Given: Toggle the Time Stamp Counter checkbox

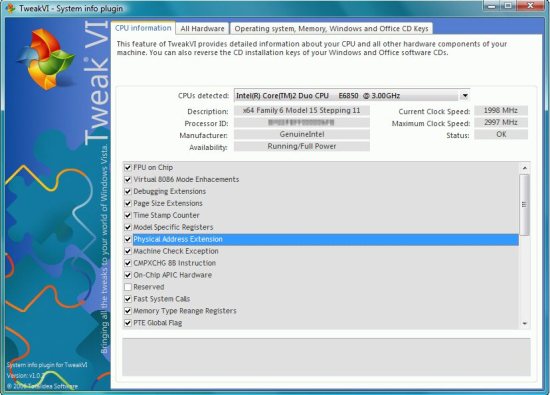Looking at the screenshot, I should (128, 215).
